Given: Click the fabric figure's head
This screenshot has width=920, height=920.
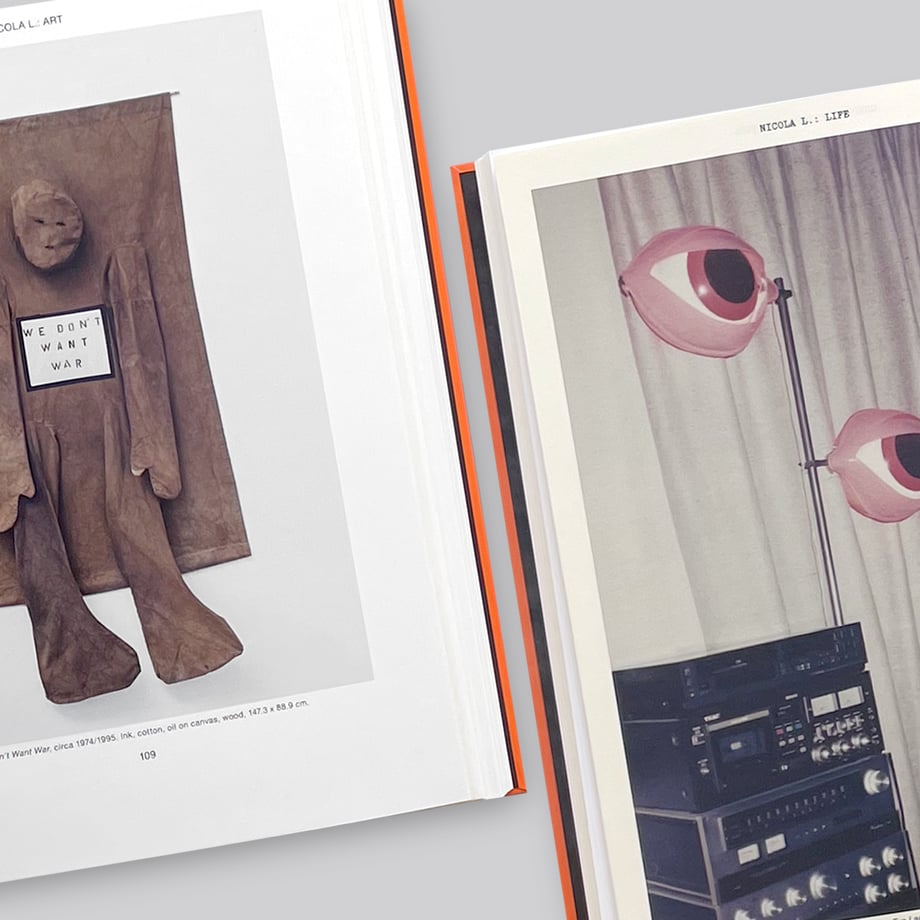Looking at the screenshot, I should (x=47, y=224).
